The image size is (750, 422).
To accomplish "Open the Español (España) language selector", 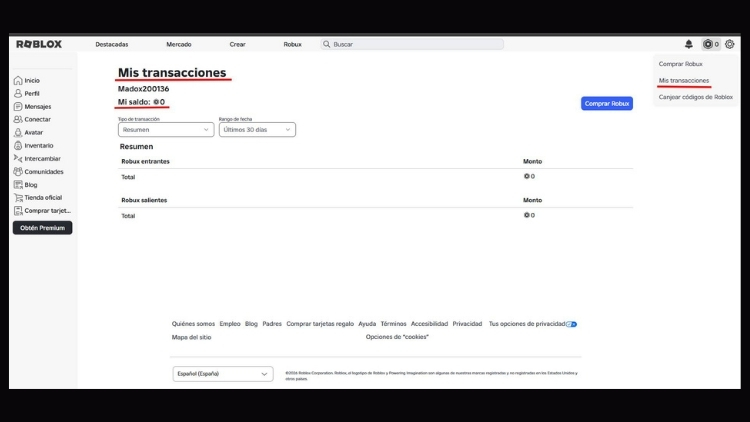I will 223,374.
